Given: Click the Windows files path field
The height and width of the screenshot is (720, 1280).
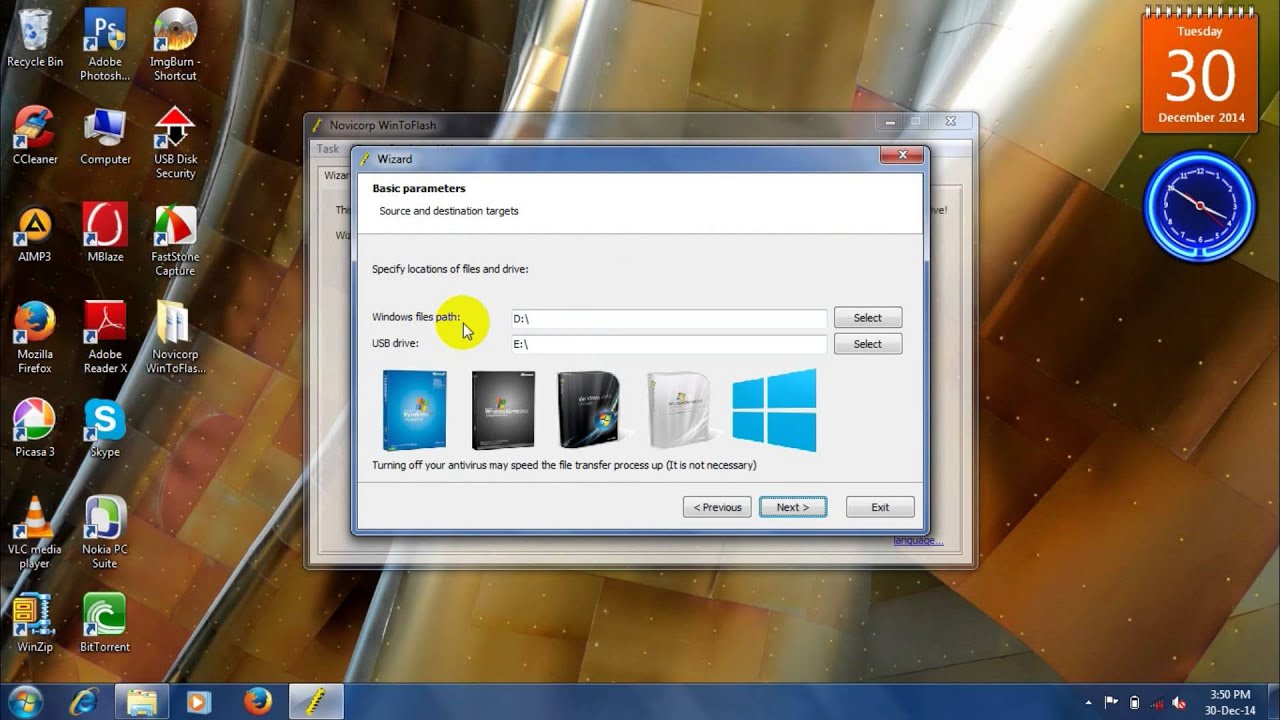Looking at the screenshot, I should (x=669, y=318).
